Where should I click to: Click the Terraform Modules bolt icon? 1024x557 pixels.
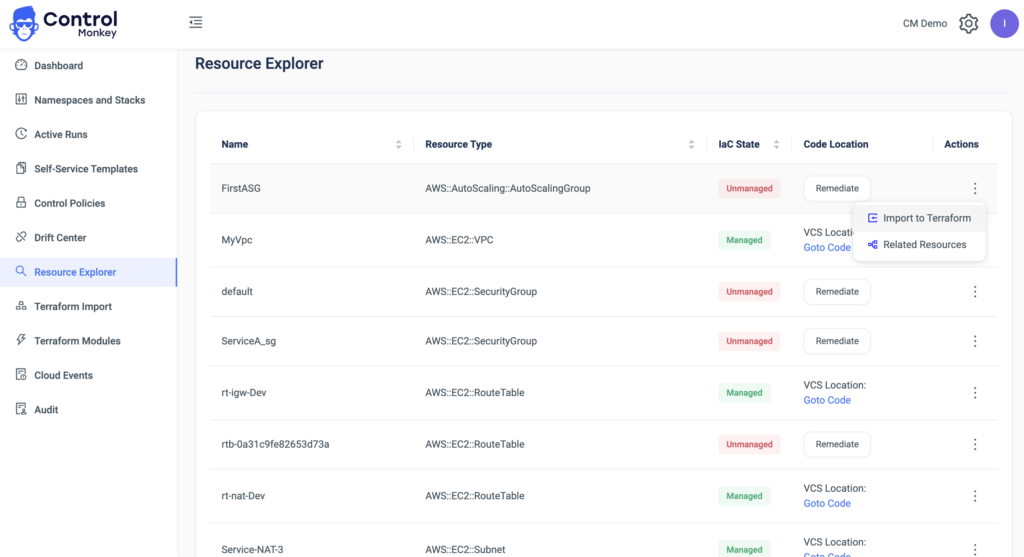pos(21,340)
